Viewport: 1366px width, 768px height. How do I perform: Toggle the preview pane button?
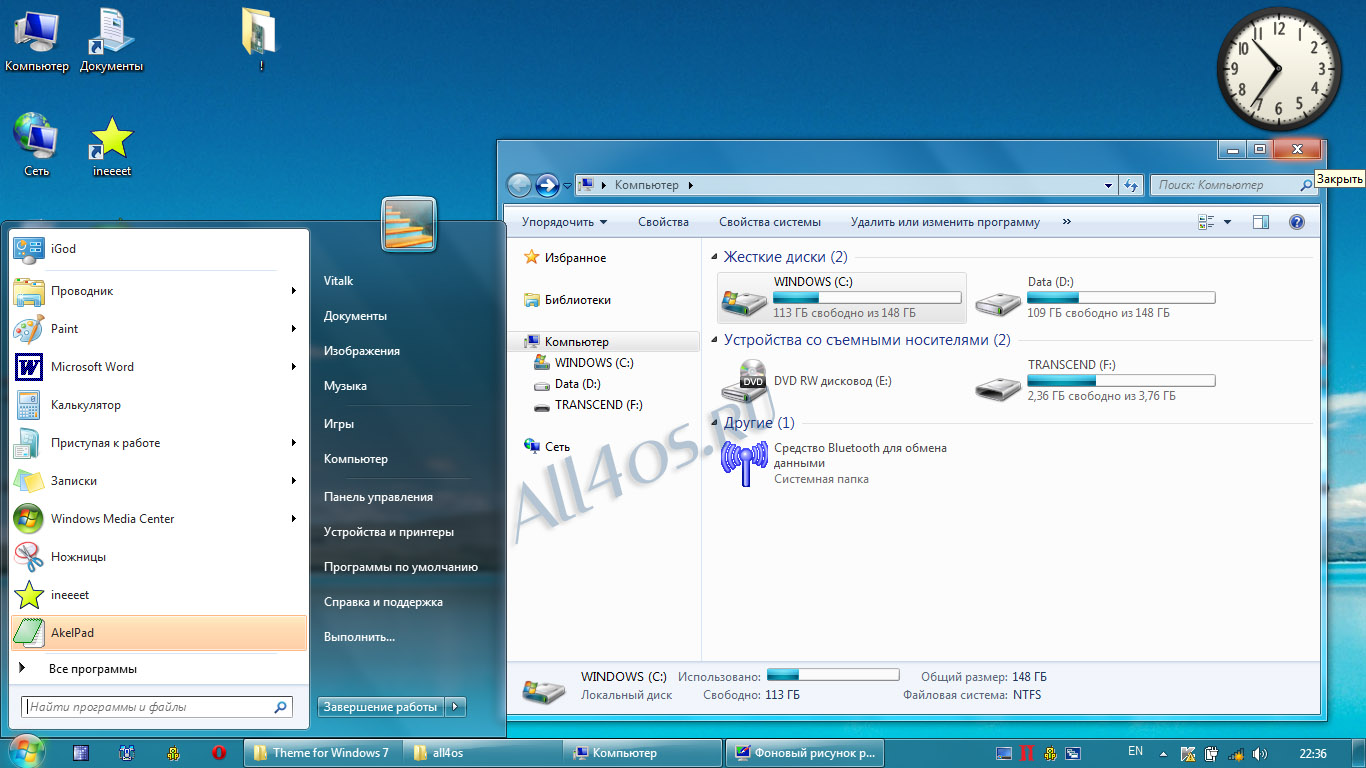tap(1261, 222)
